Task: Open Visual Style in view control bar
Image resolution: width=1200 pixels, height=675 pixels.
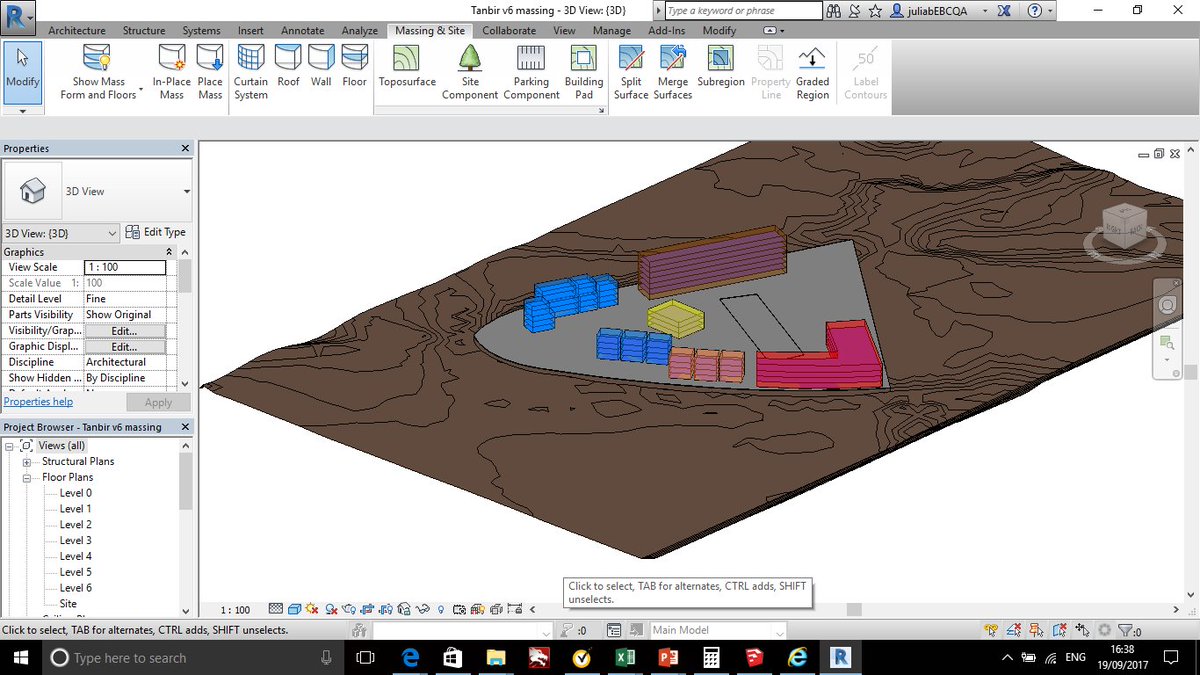Action: click(x=295, y=609)
